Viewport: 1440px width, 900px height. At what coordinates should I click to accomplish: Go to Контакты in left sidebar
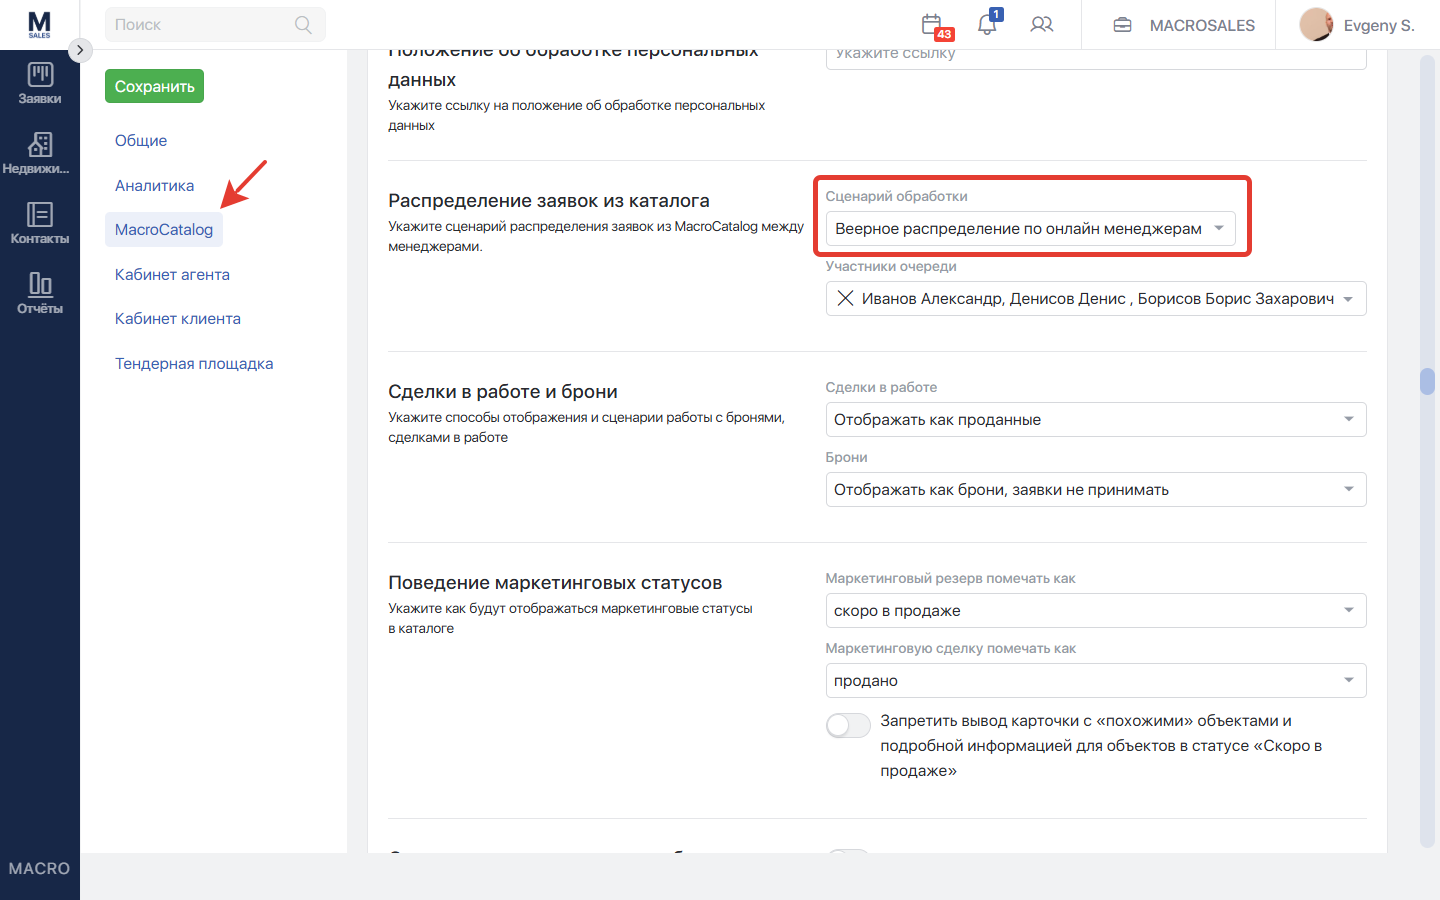(40, 223)
